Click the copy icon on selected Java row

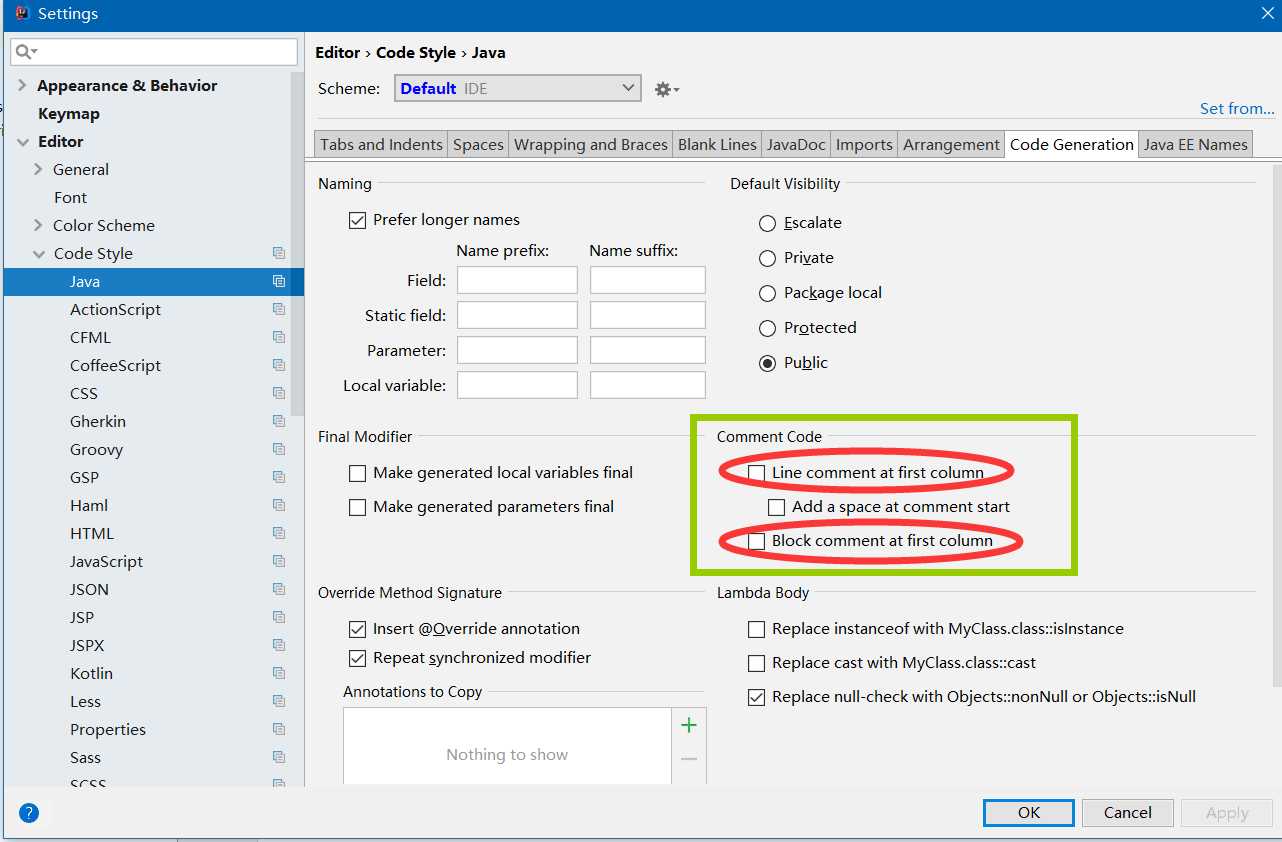tap(279, 281)
